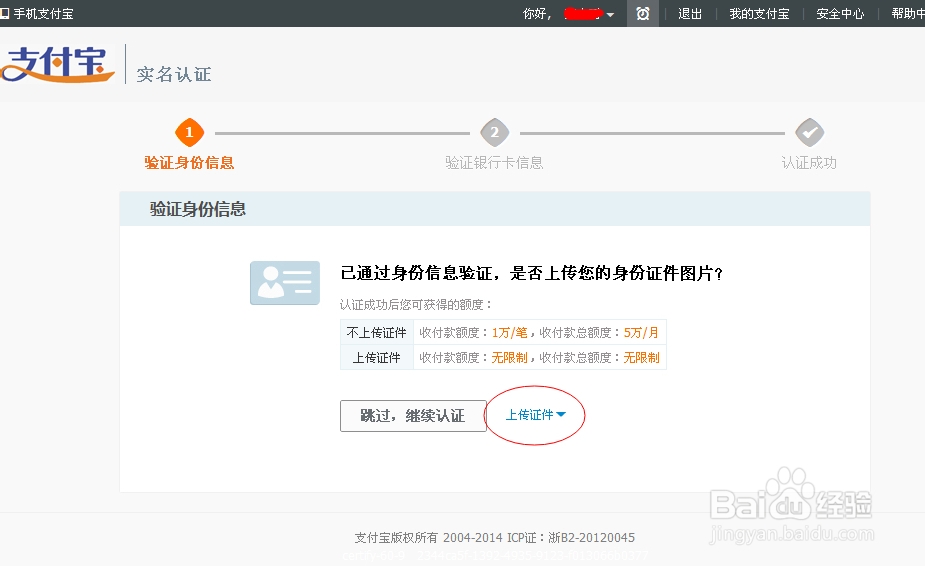Click the ICP证 copyright footer text
The width and height of the screenshot is (925, 566).
(494, 538)
